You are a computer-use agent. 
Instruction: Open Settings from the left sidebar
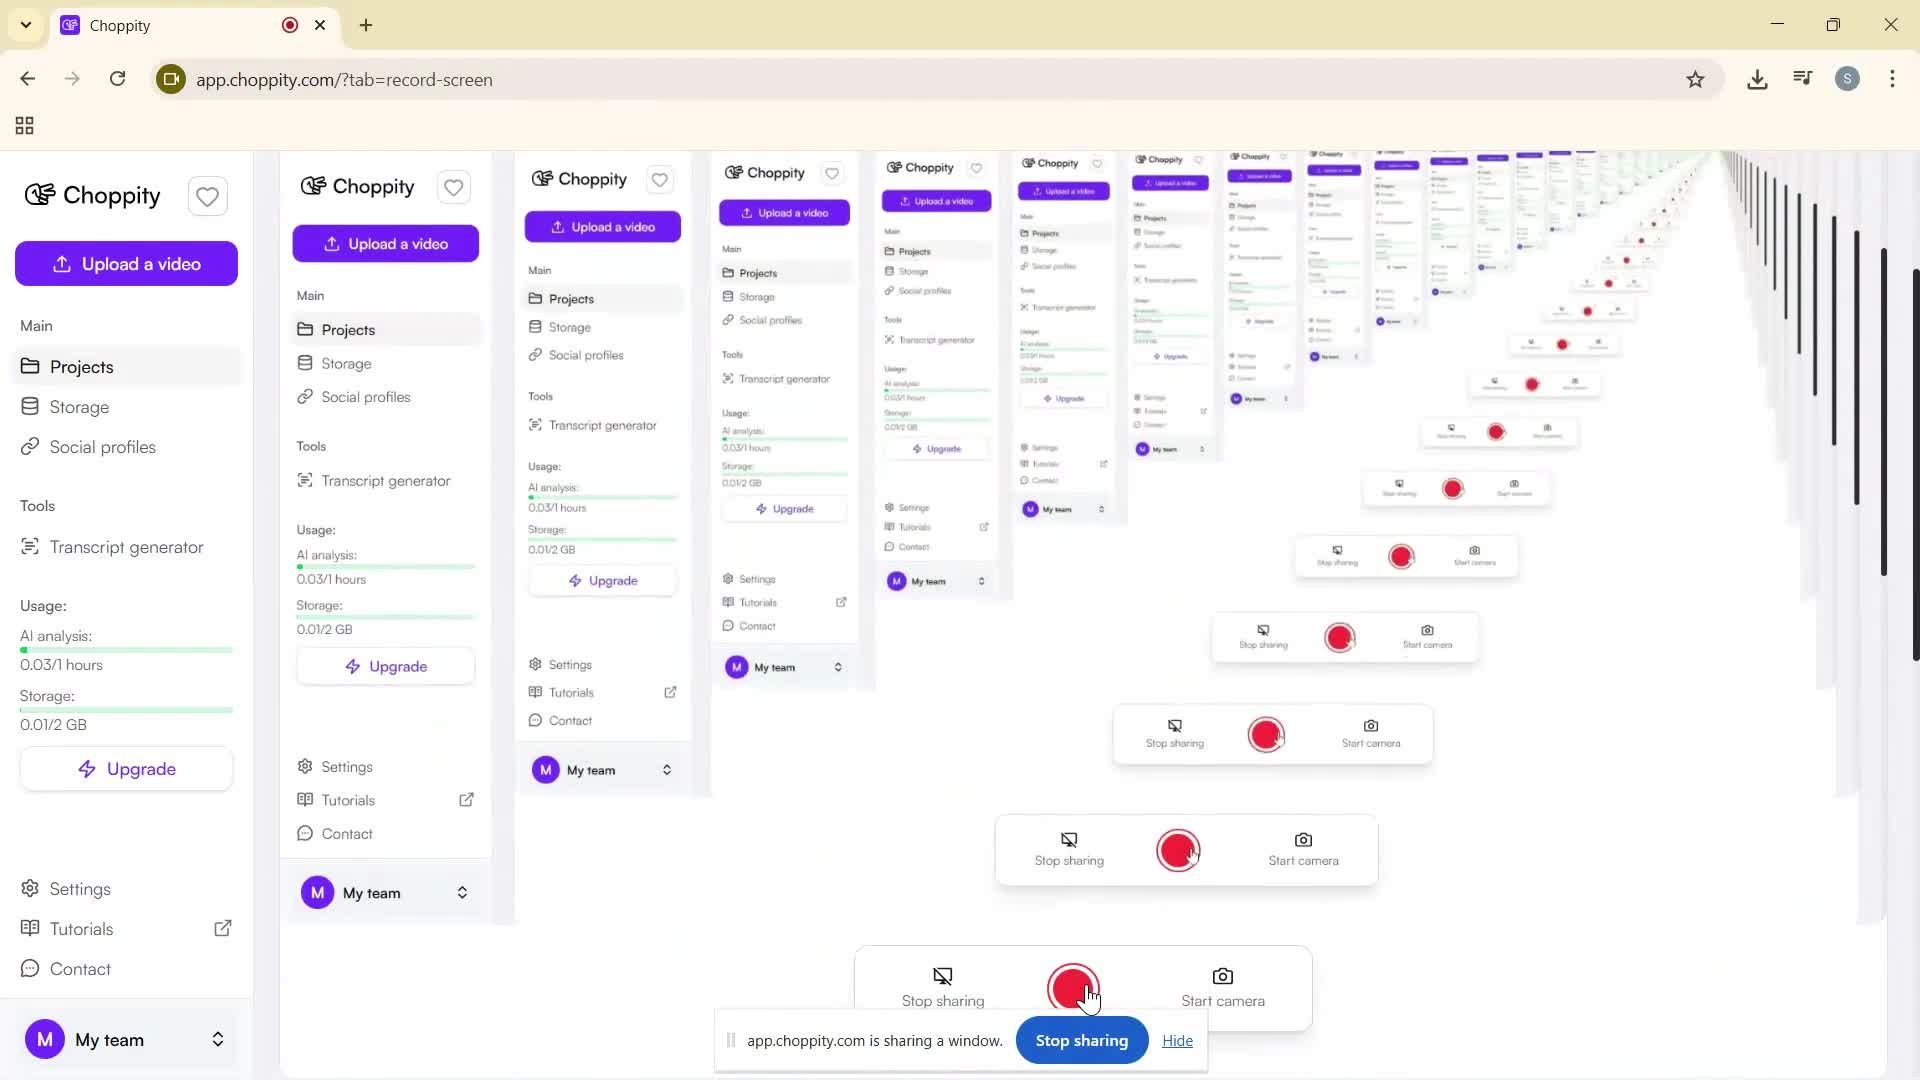pos(80,889)
